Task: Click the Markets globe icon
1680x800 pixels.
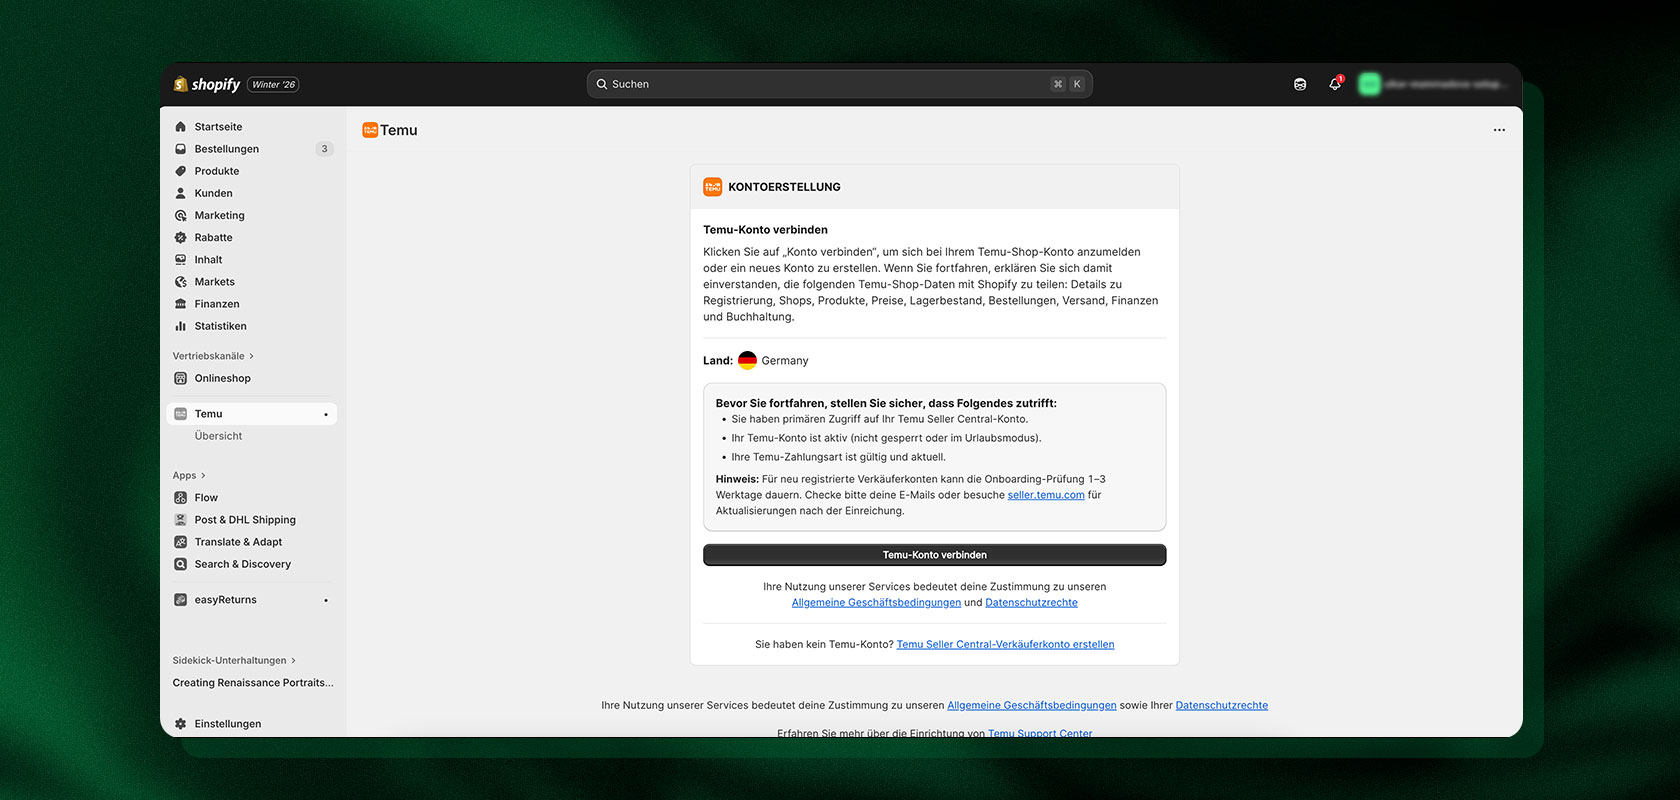Action: tap(181, 282)
